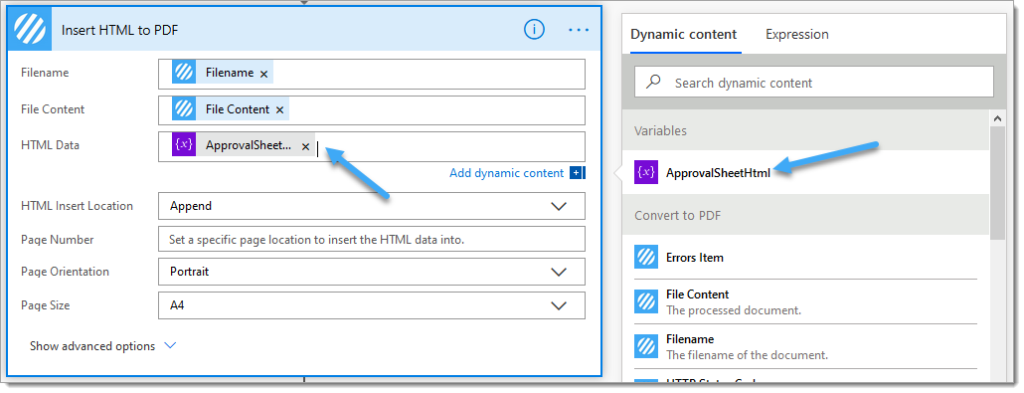Image resolution: width=1024 pixels, height=393 pixels.
Task: Open the Page Size A4 dropdown
Action: [372, 305]
